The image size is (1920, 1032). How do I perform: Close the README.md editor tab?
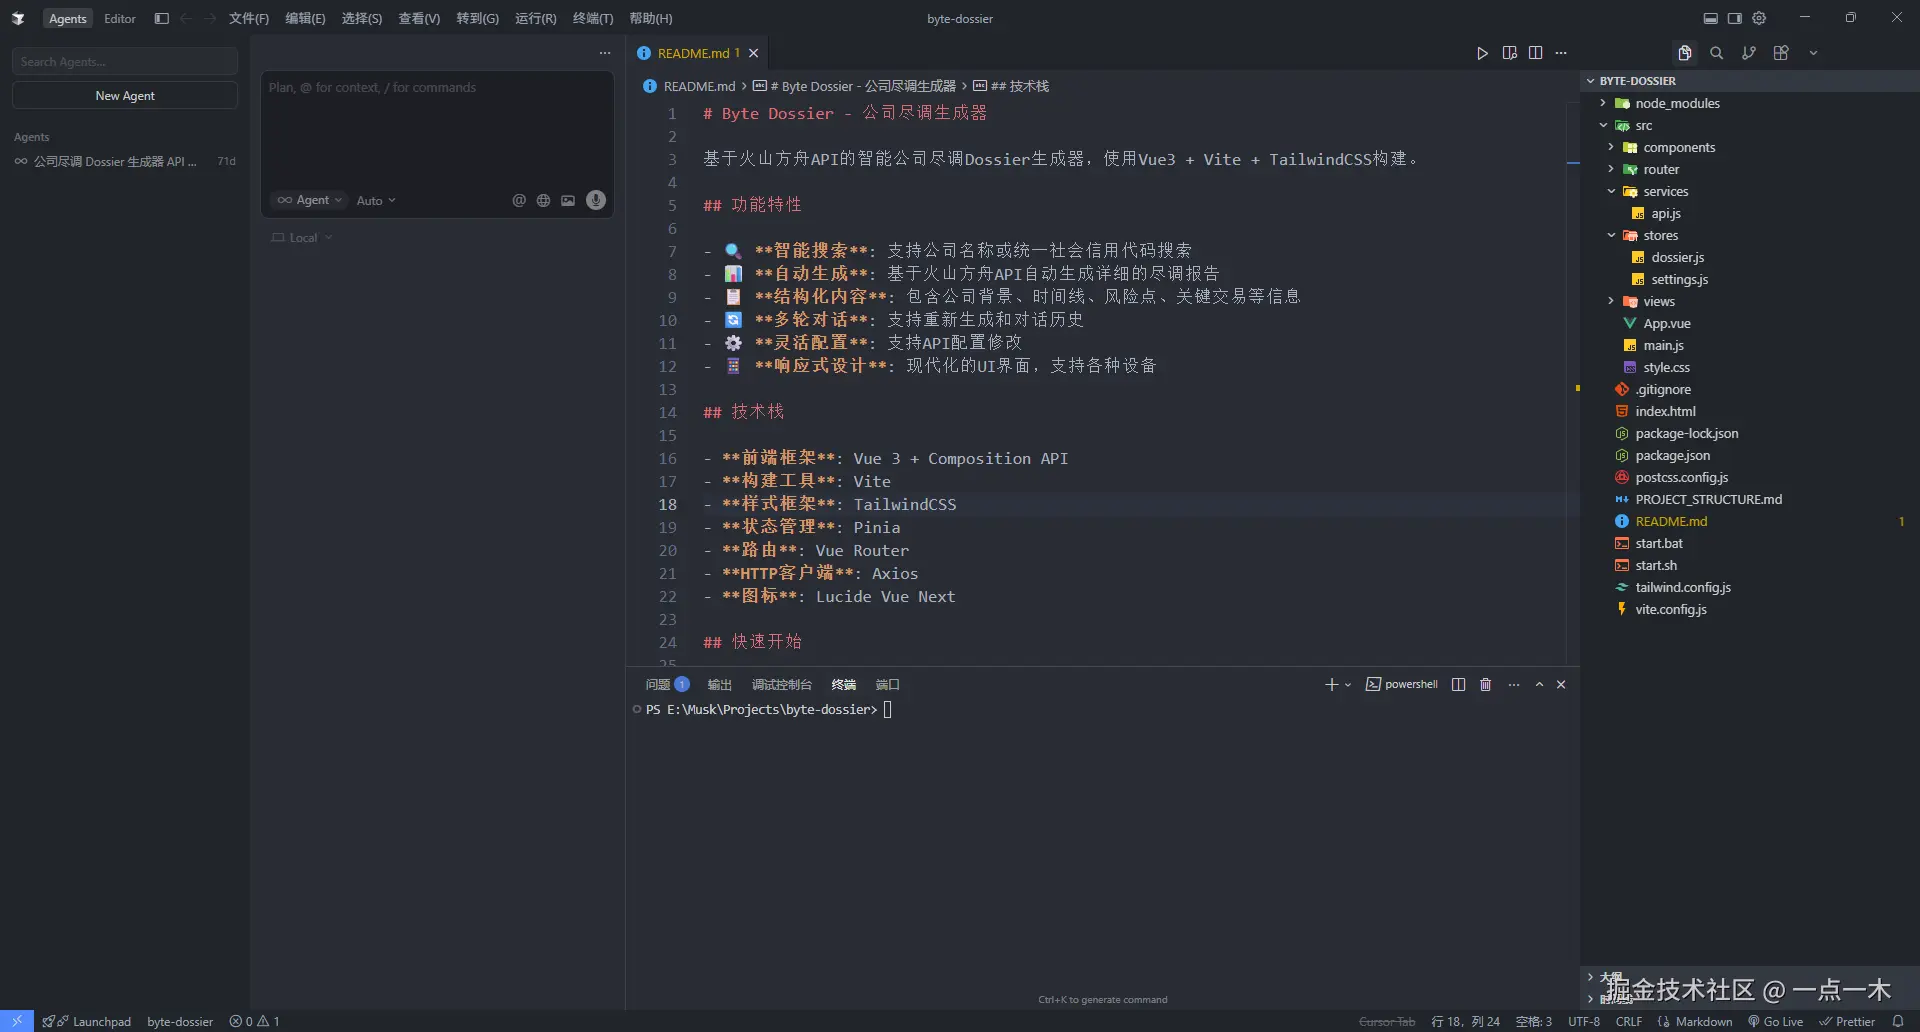754,53
